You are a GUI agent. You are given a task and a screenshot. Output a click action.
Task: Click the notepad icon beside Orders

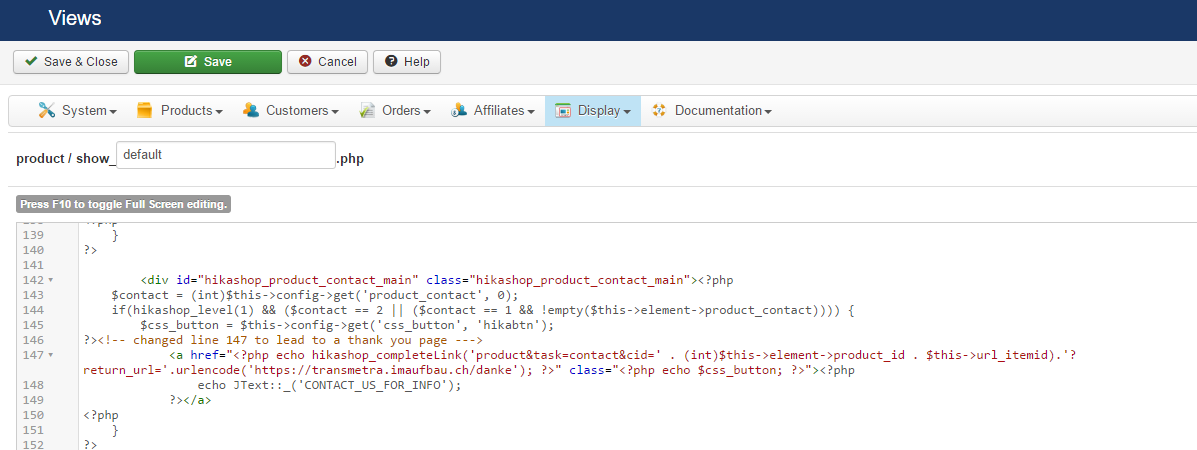pos(367,110)
